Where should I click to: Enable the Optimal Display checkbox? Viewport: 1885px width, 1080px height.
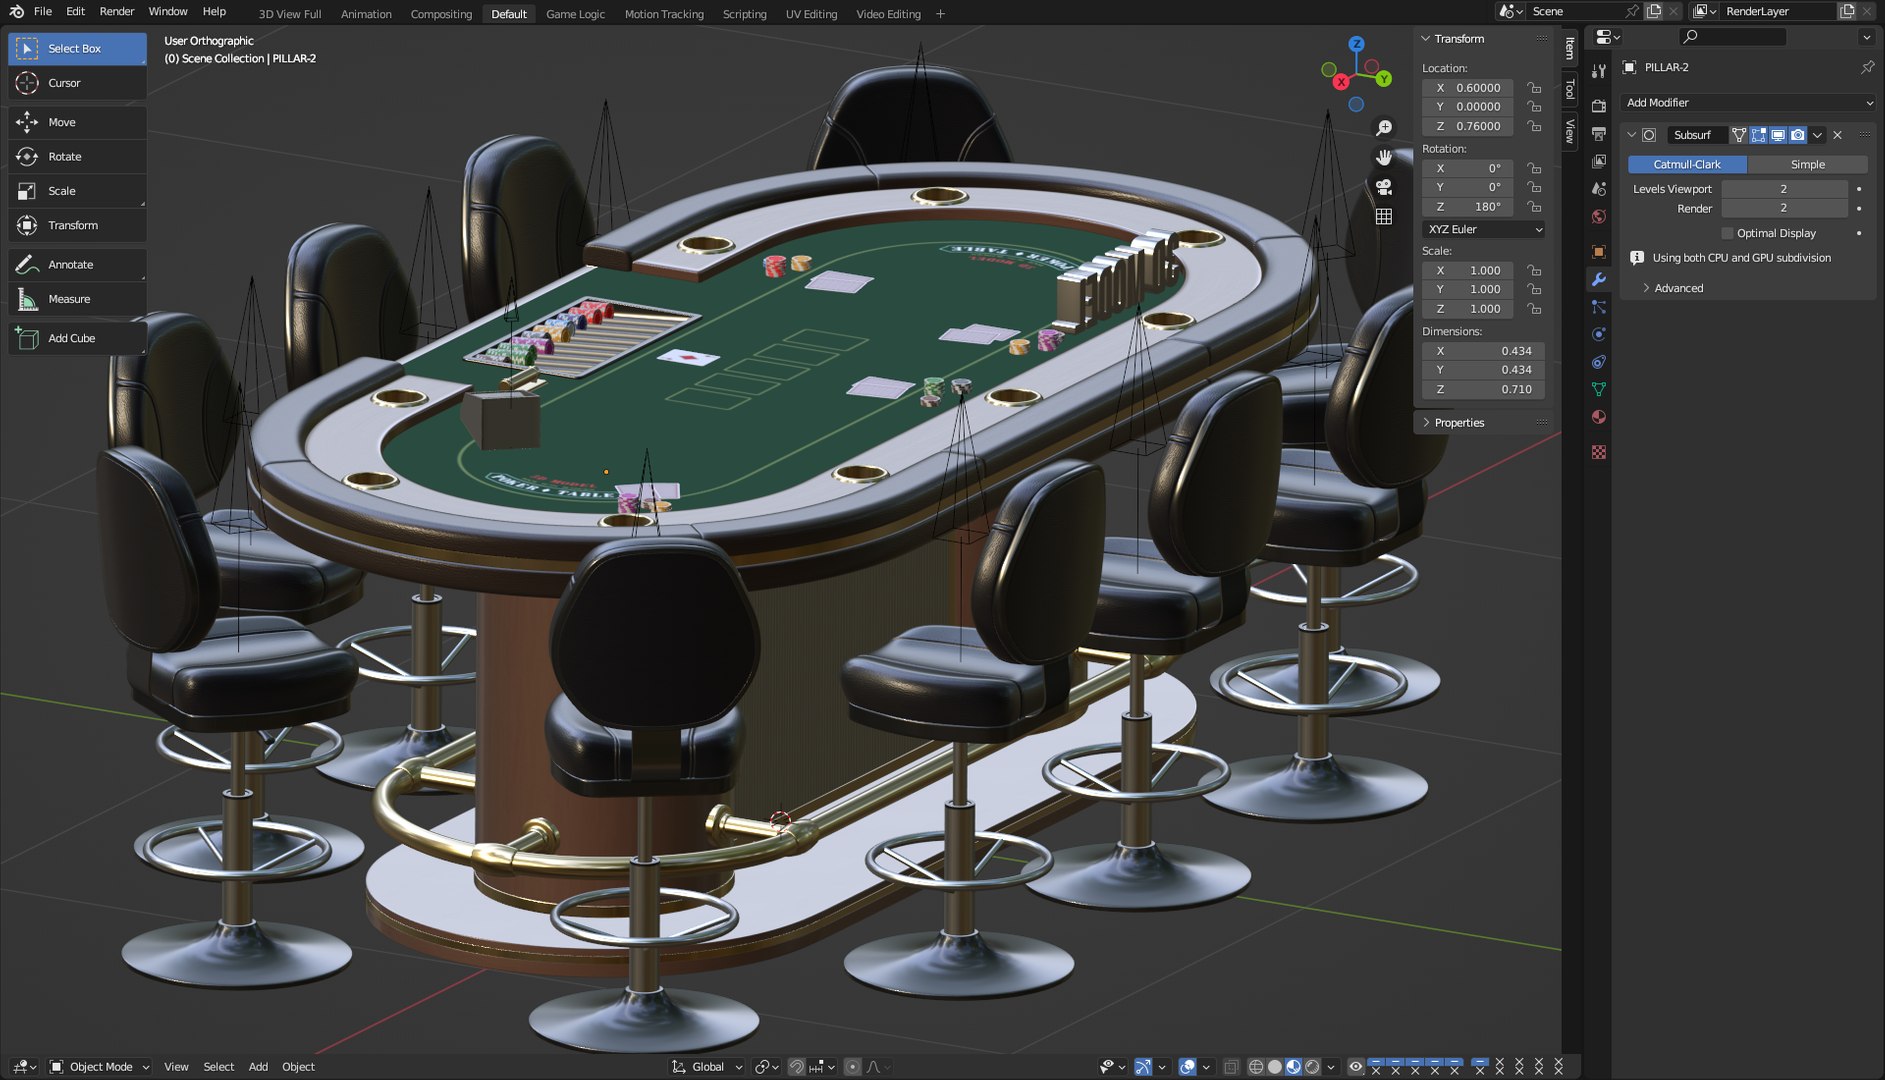(1727, 233)
